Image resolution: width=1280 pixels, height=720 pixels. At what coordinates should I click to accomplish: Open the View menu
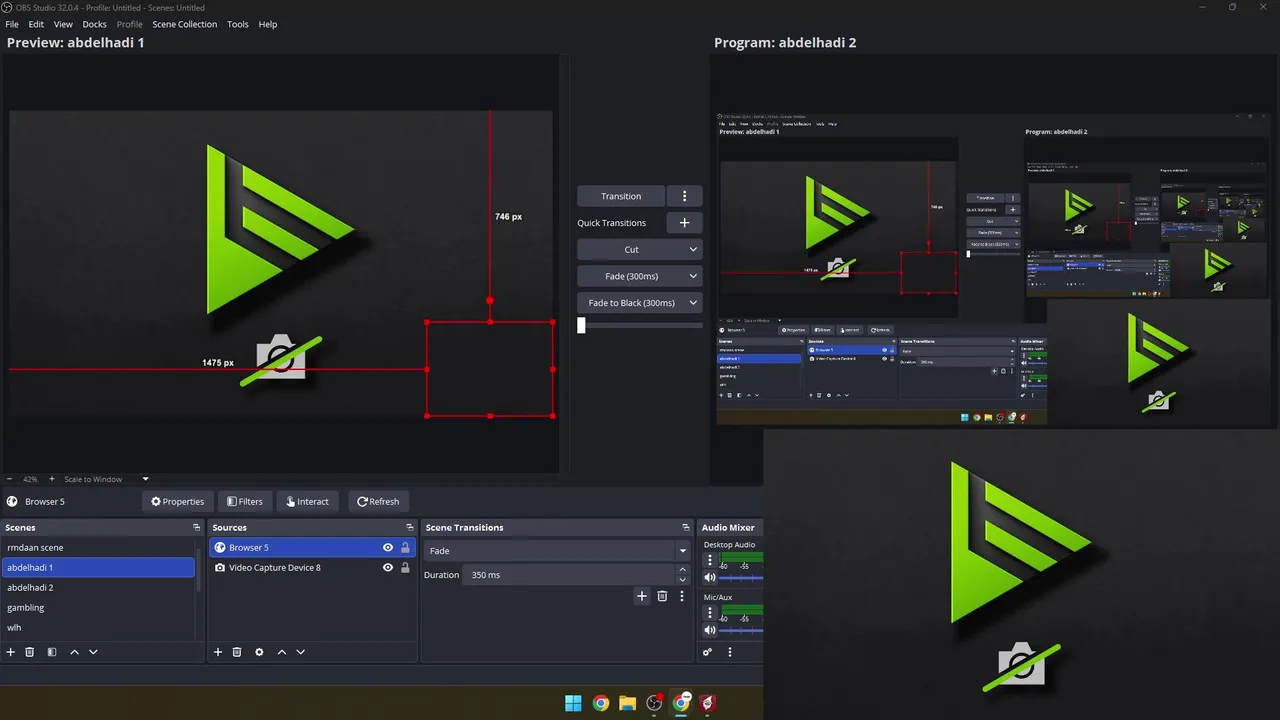63,24
